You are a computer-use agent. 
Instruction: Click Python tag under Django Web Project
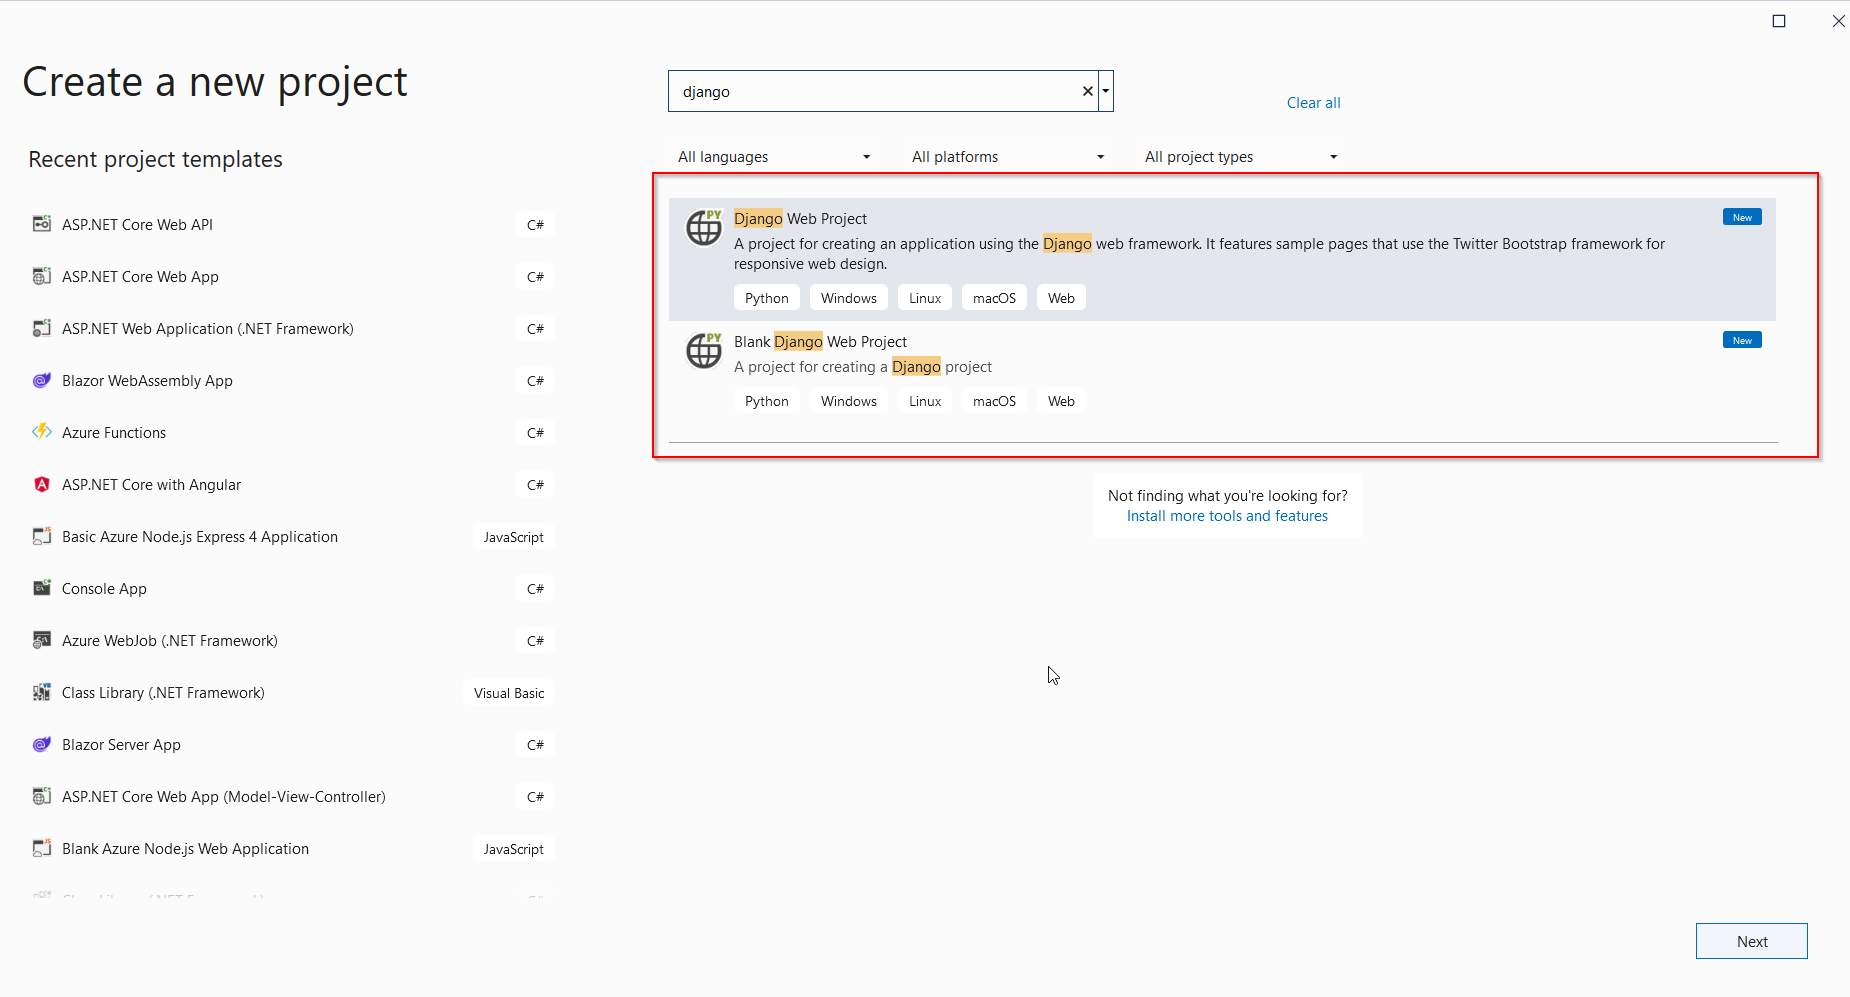[x=767, y=298]
